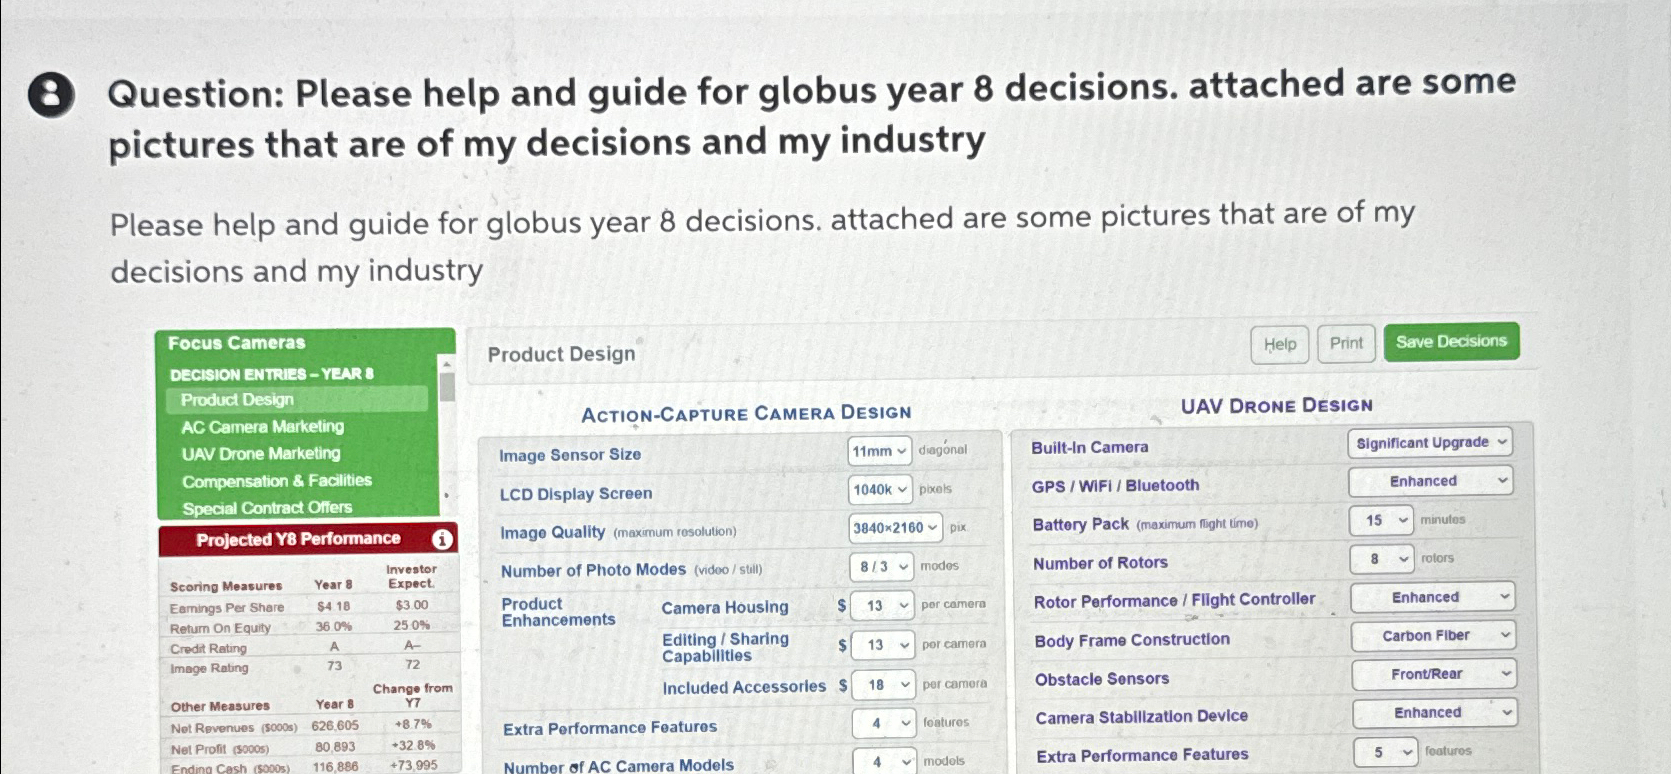The height and width of the screenshot is (774, 1671).
Task: Open the Number of Photo Modes dropdown
Action: (x=881, y=566)
